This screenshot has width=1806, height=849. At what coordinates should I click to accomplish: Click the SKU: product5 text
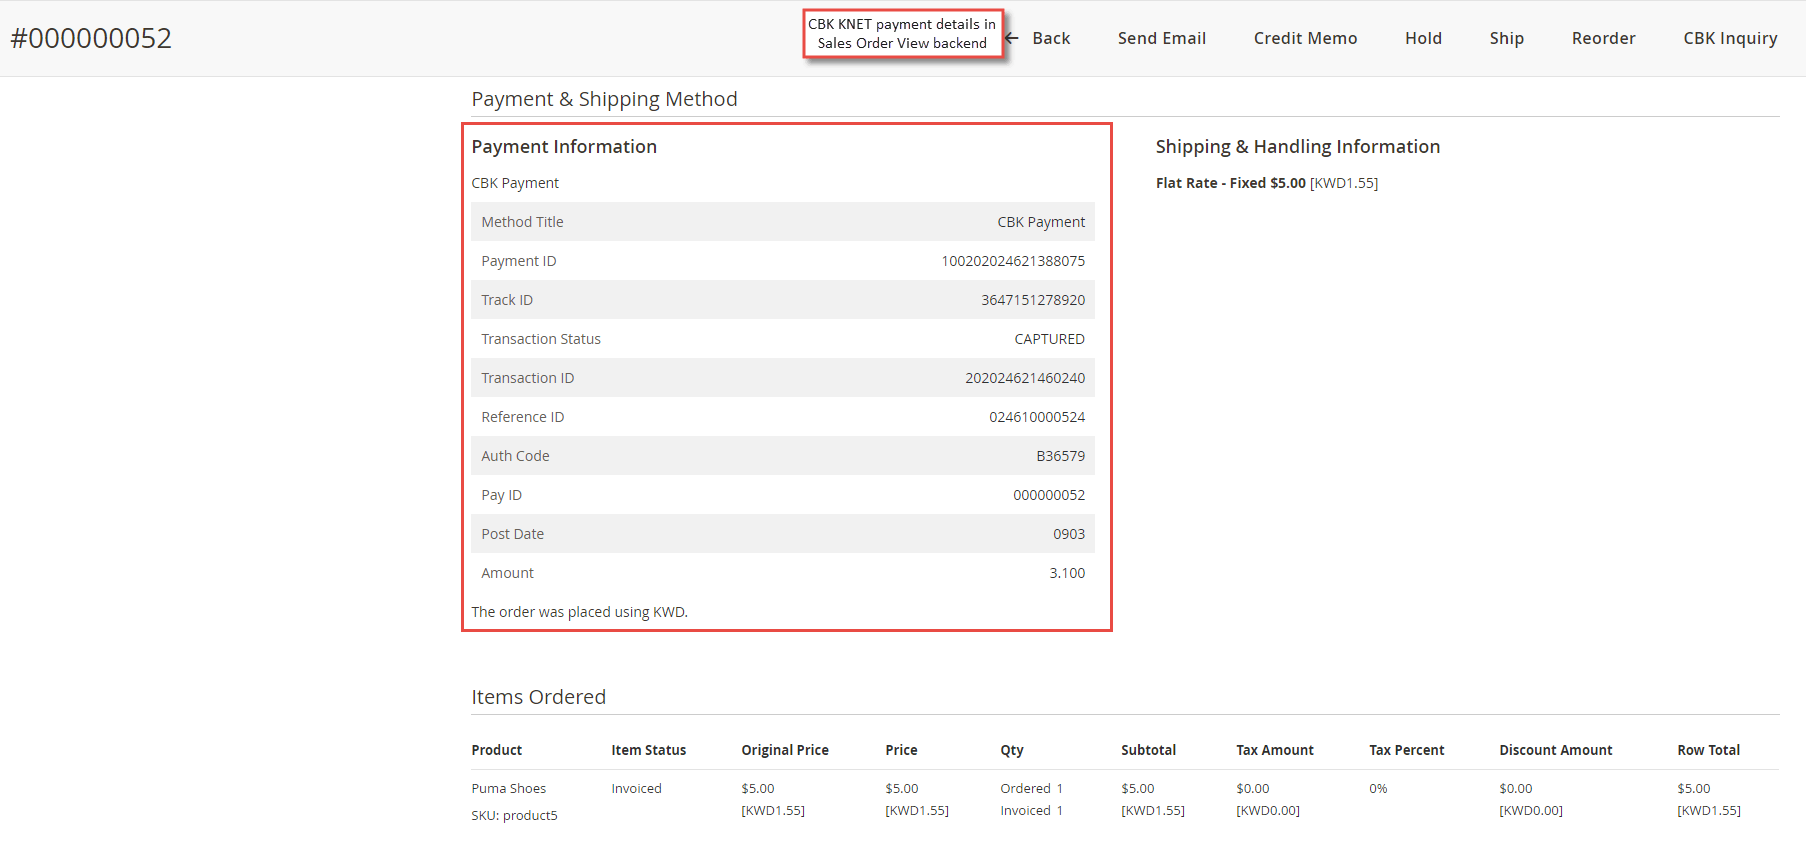(514, 816)
